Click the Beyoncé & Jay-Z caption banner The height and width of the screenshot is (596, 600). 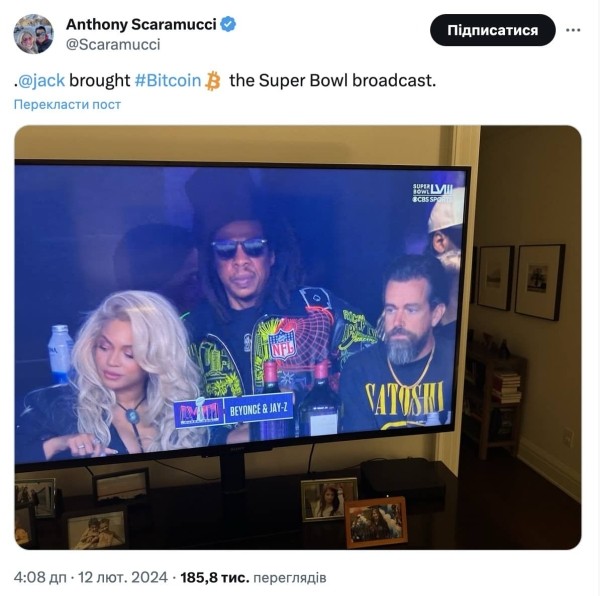click(x=259, y=409)
